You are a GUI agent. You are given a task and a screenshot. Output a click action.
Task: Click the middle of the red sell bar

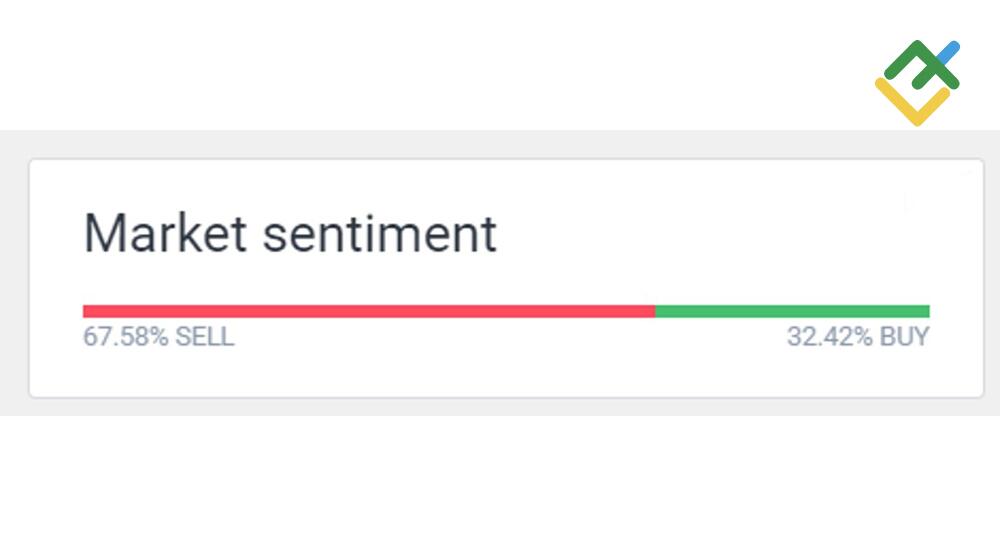click(x=369, y=311)
